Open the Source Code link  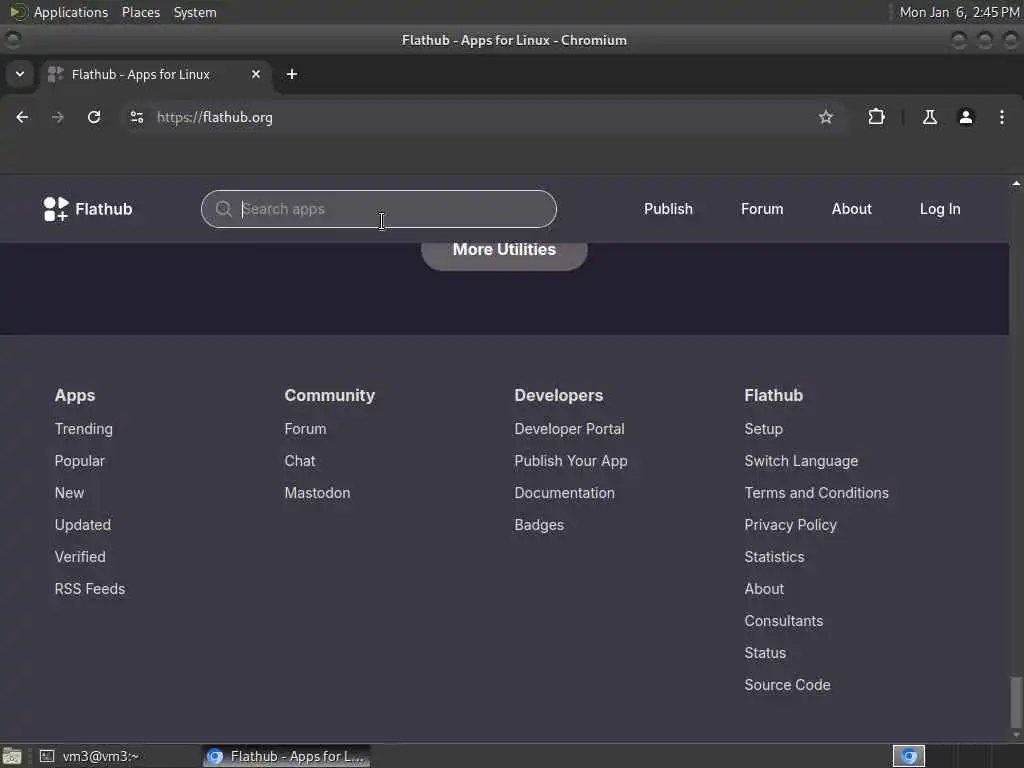pos(788,685)
